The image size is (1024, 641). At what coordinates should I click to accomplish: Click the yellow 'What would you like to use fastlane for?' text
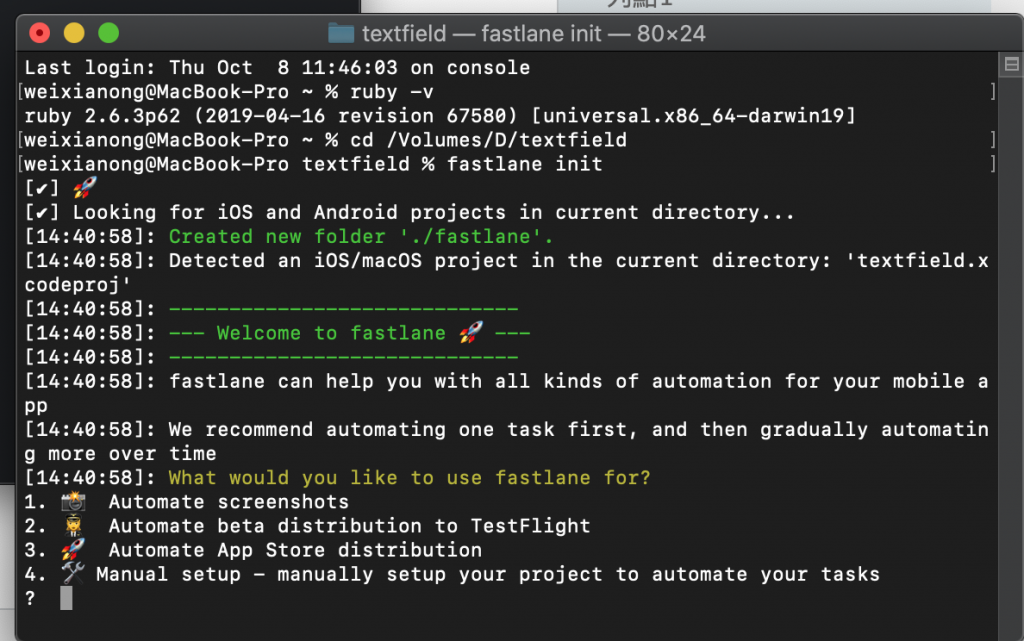coord(409,478)
